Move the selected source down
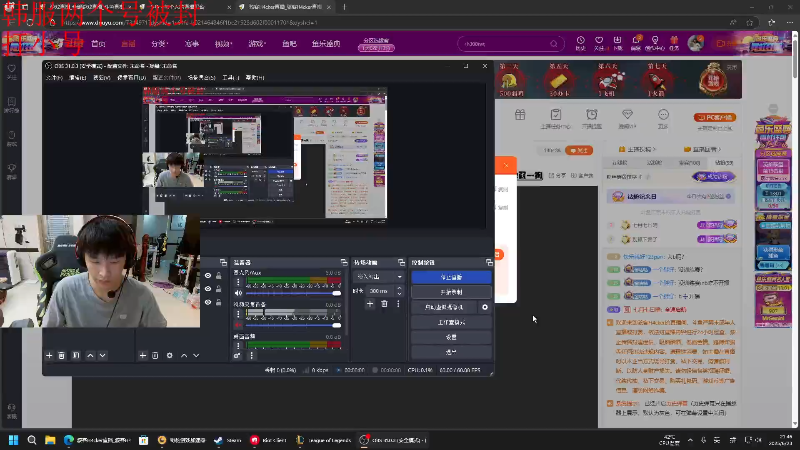Viewport: 800px width, 450px height. pos(196,355)
